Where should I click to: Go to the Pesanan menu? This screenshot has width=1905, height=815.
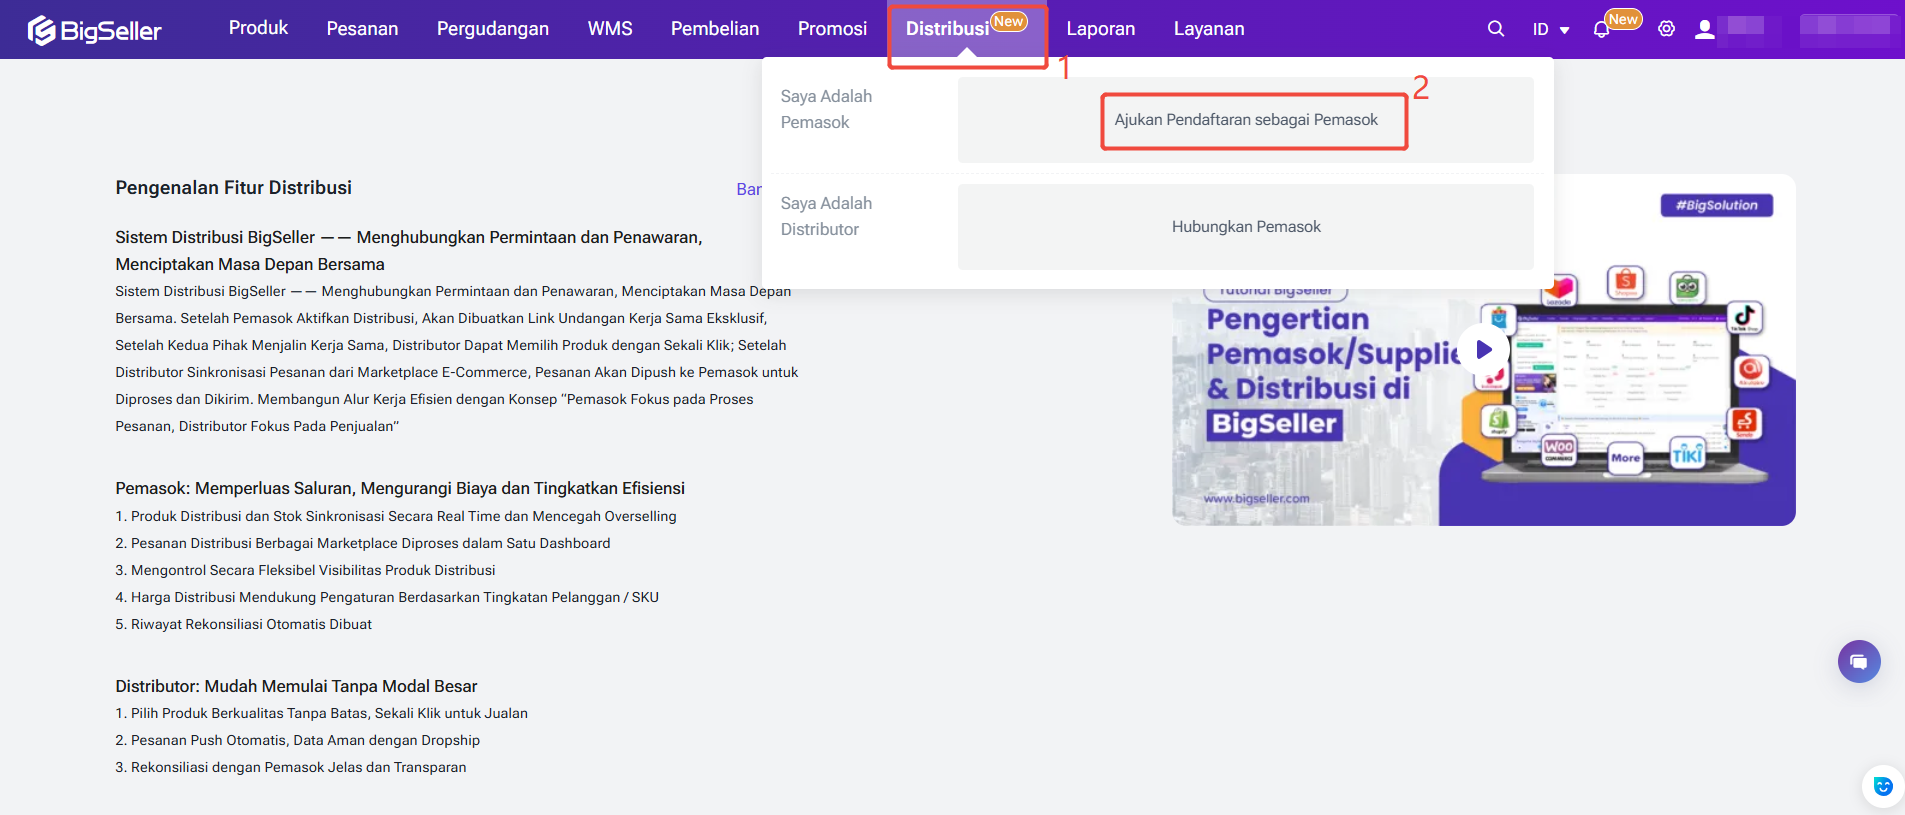362,29
